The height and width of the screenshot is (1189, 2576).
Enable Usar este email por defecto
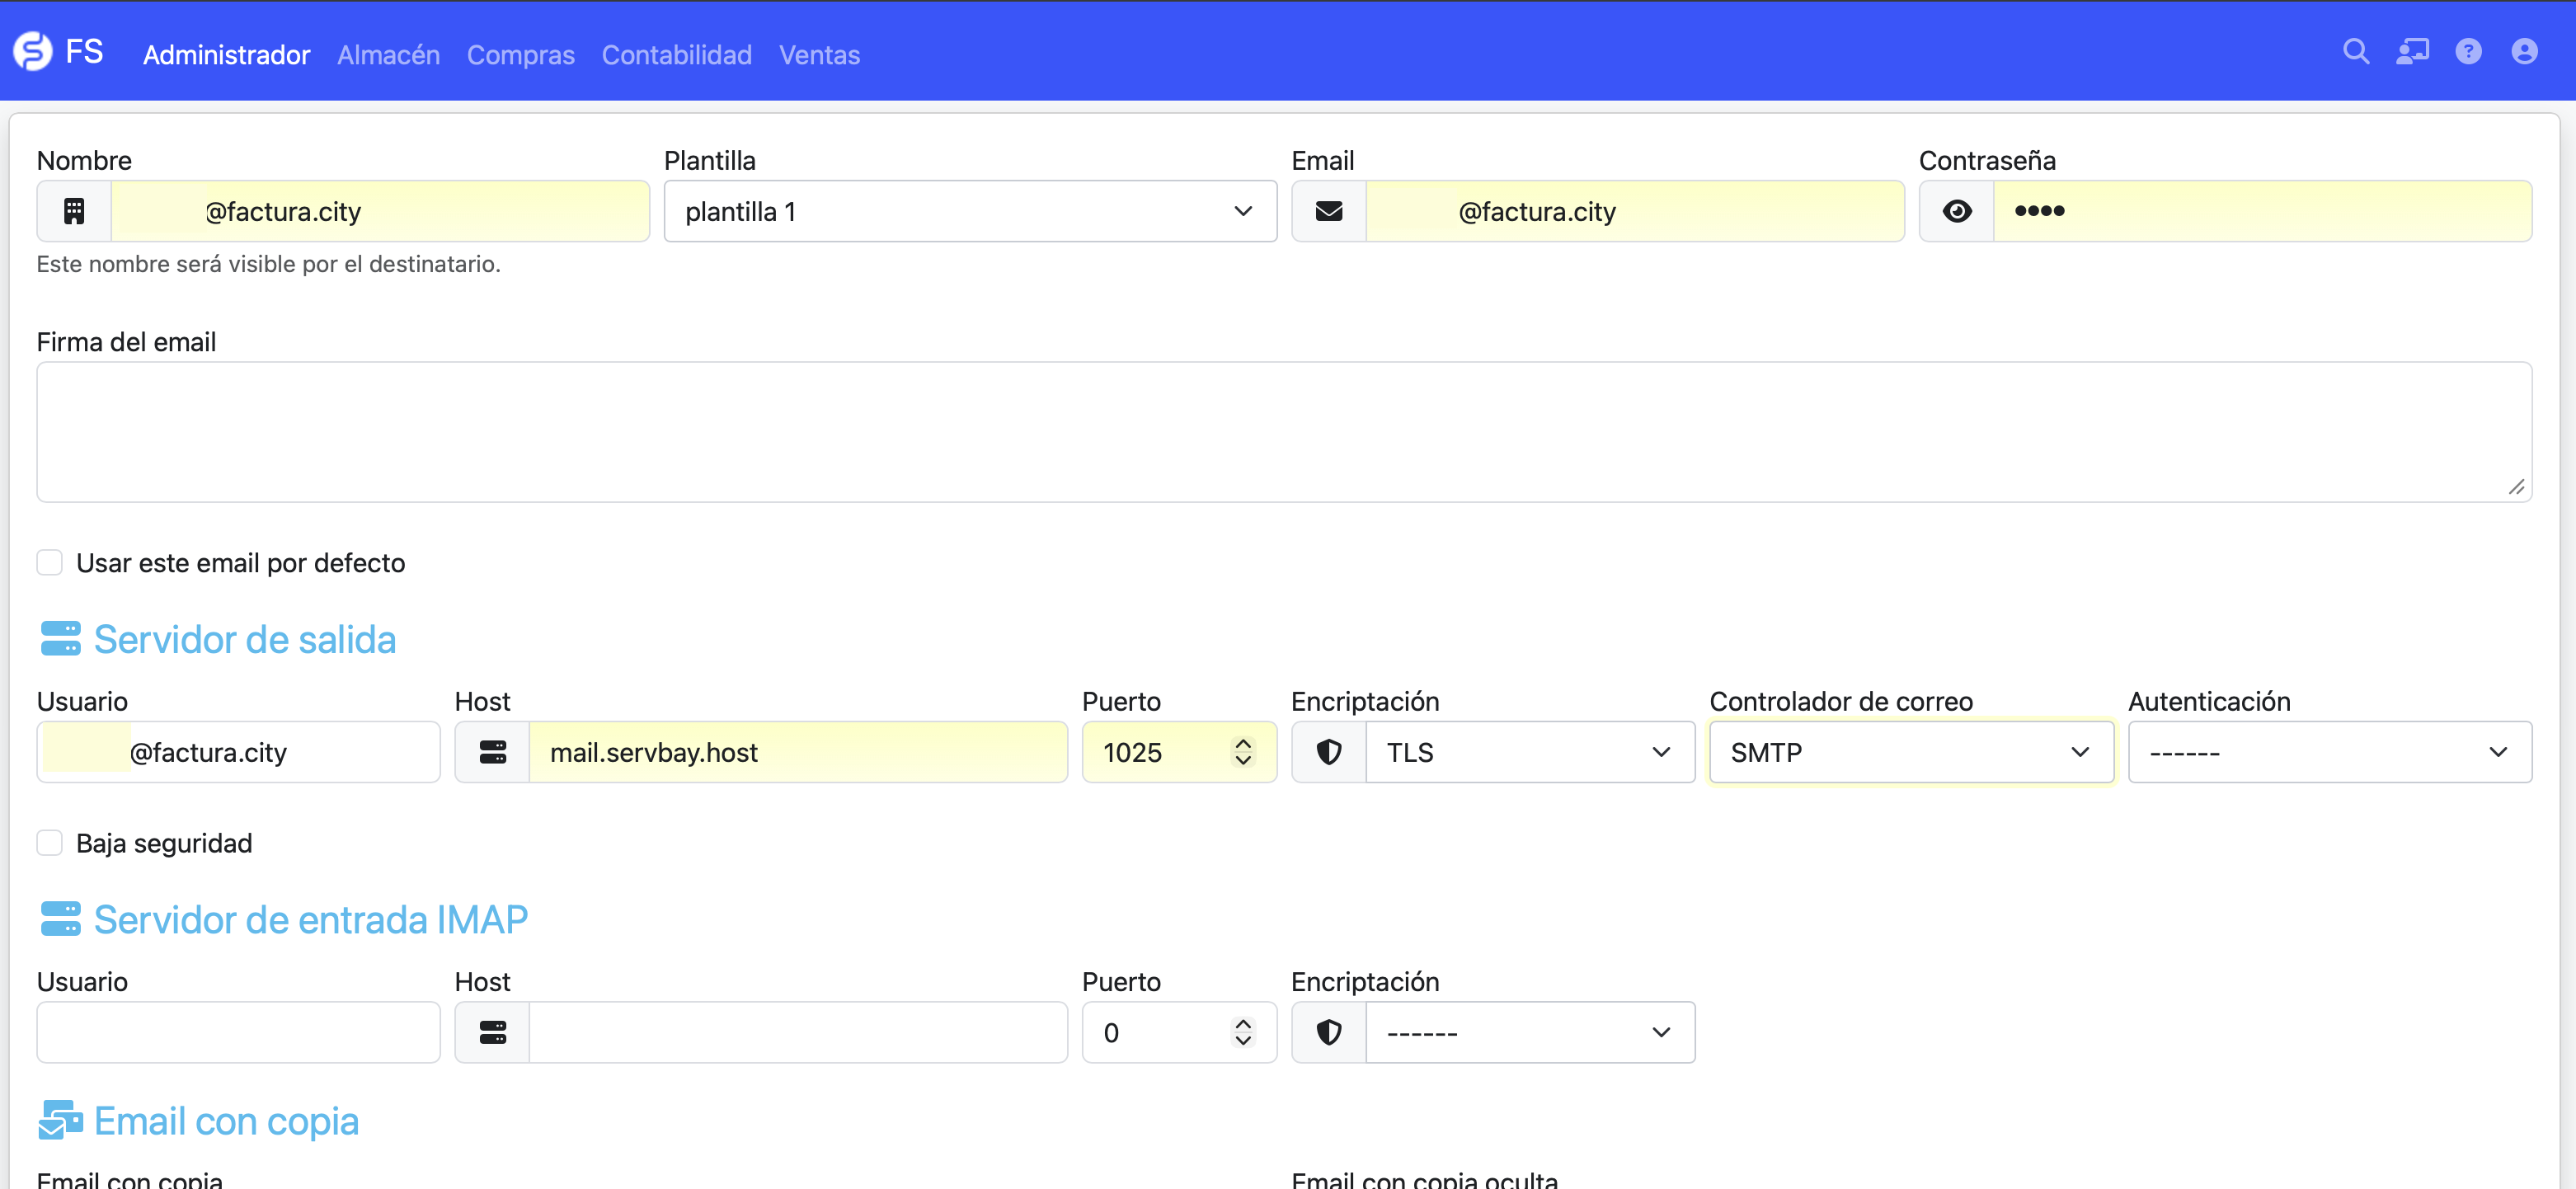tap(49, 563)
